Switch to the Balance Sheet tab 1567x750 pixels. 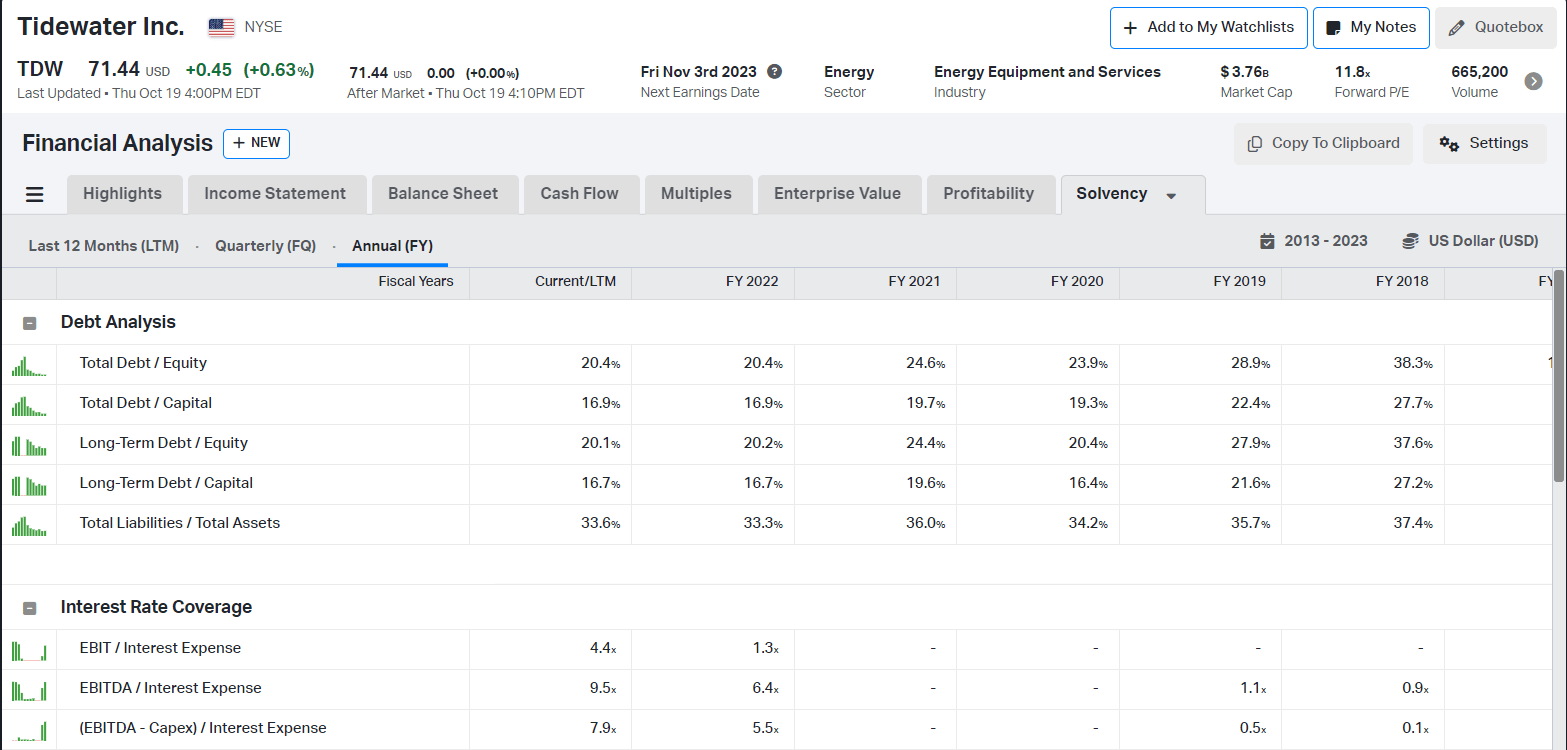(443, 194)
